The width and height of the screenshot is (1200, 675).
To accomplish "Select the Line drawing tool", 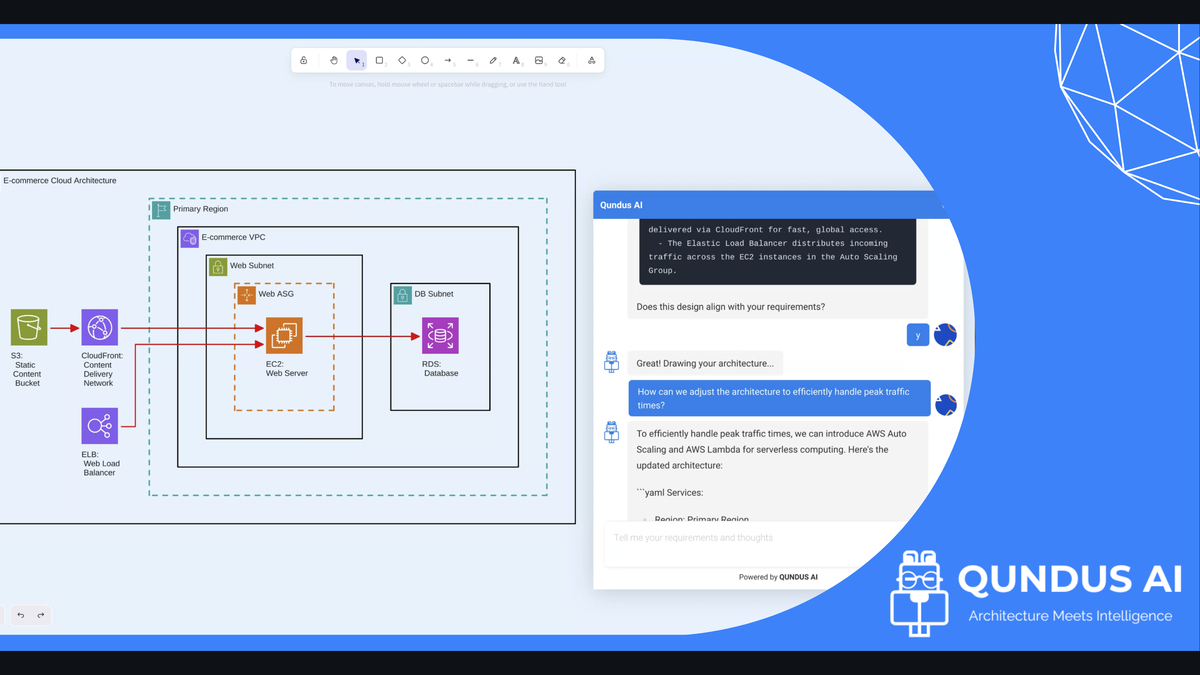I will (x=471, y=61).
